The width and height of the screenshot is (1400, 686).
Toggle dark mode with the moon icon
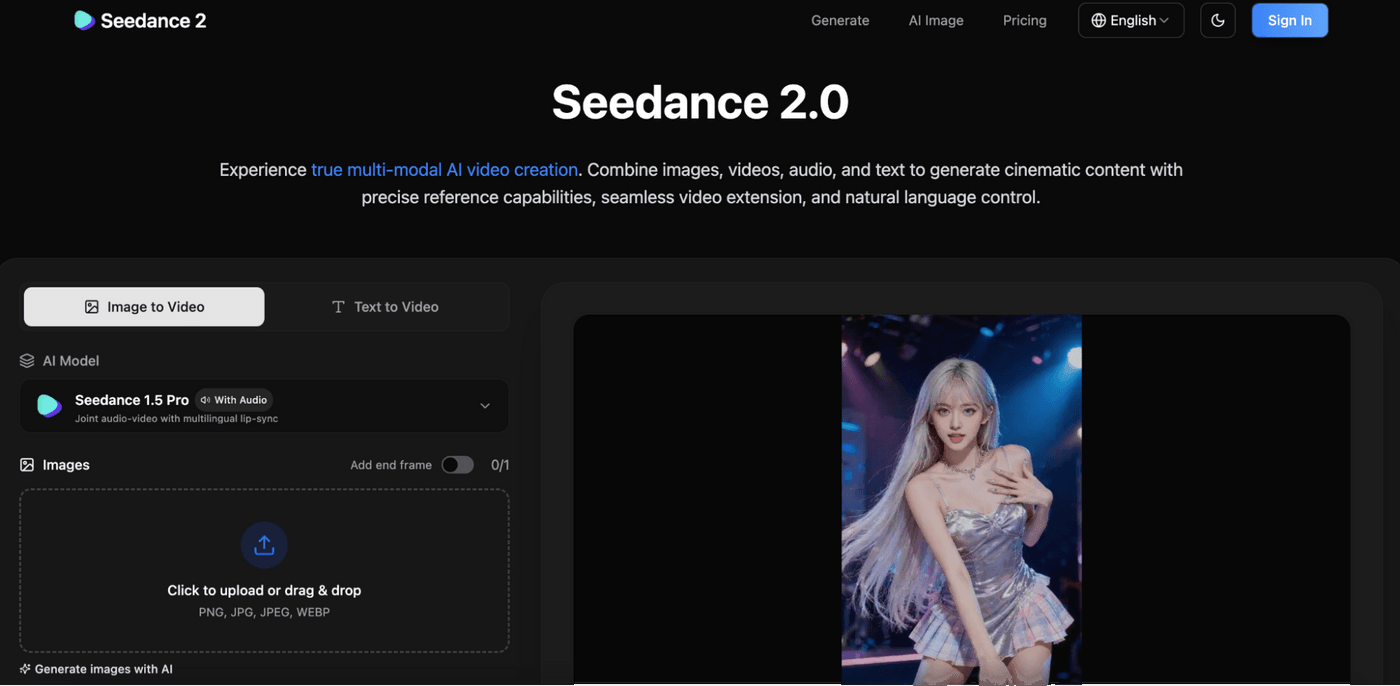point(1217,20)
